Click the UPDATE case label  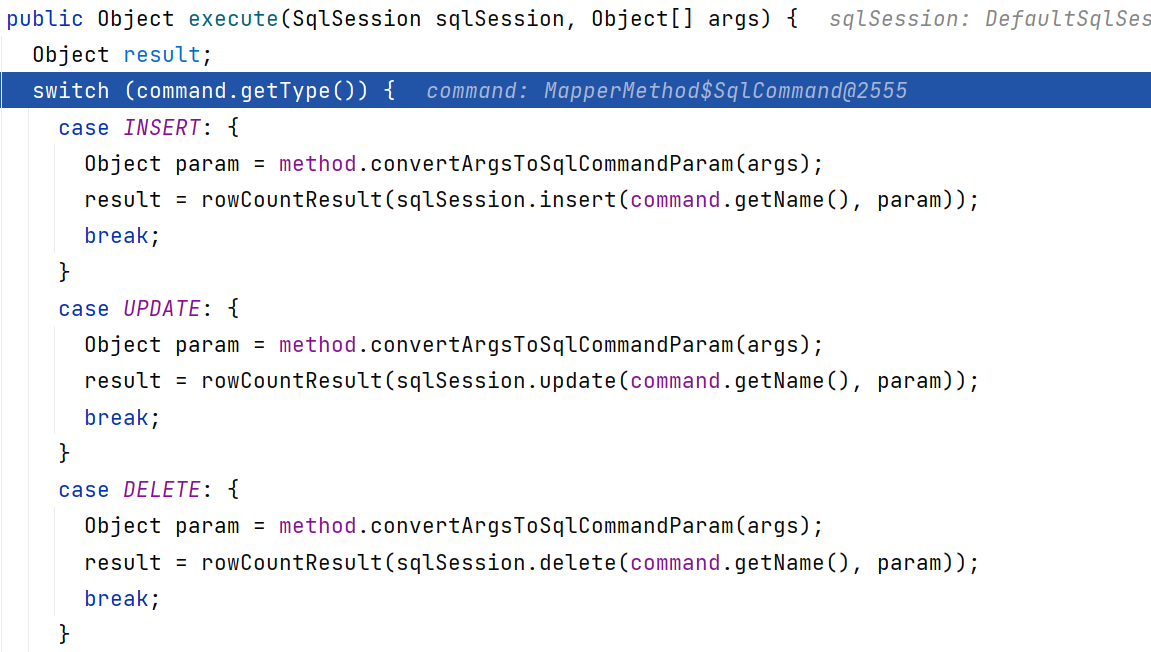tap(161, 308)
